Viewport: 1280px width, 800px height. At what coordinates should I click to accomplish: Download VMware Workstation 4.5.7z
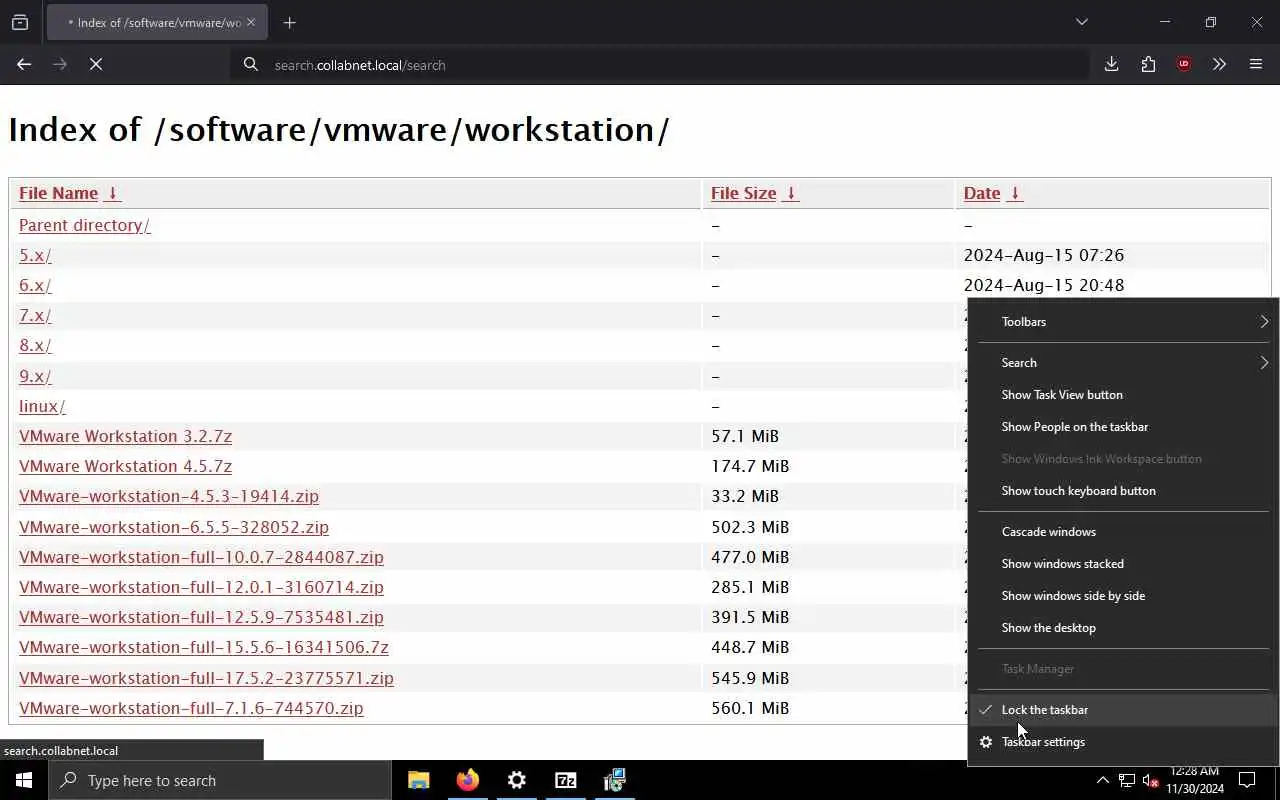125,466
